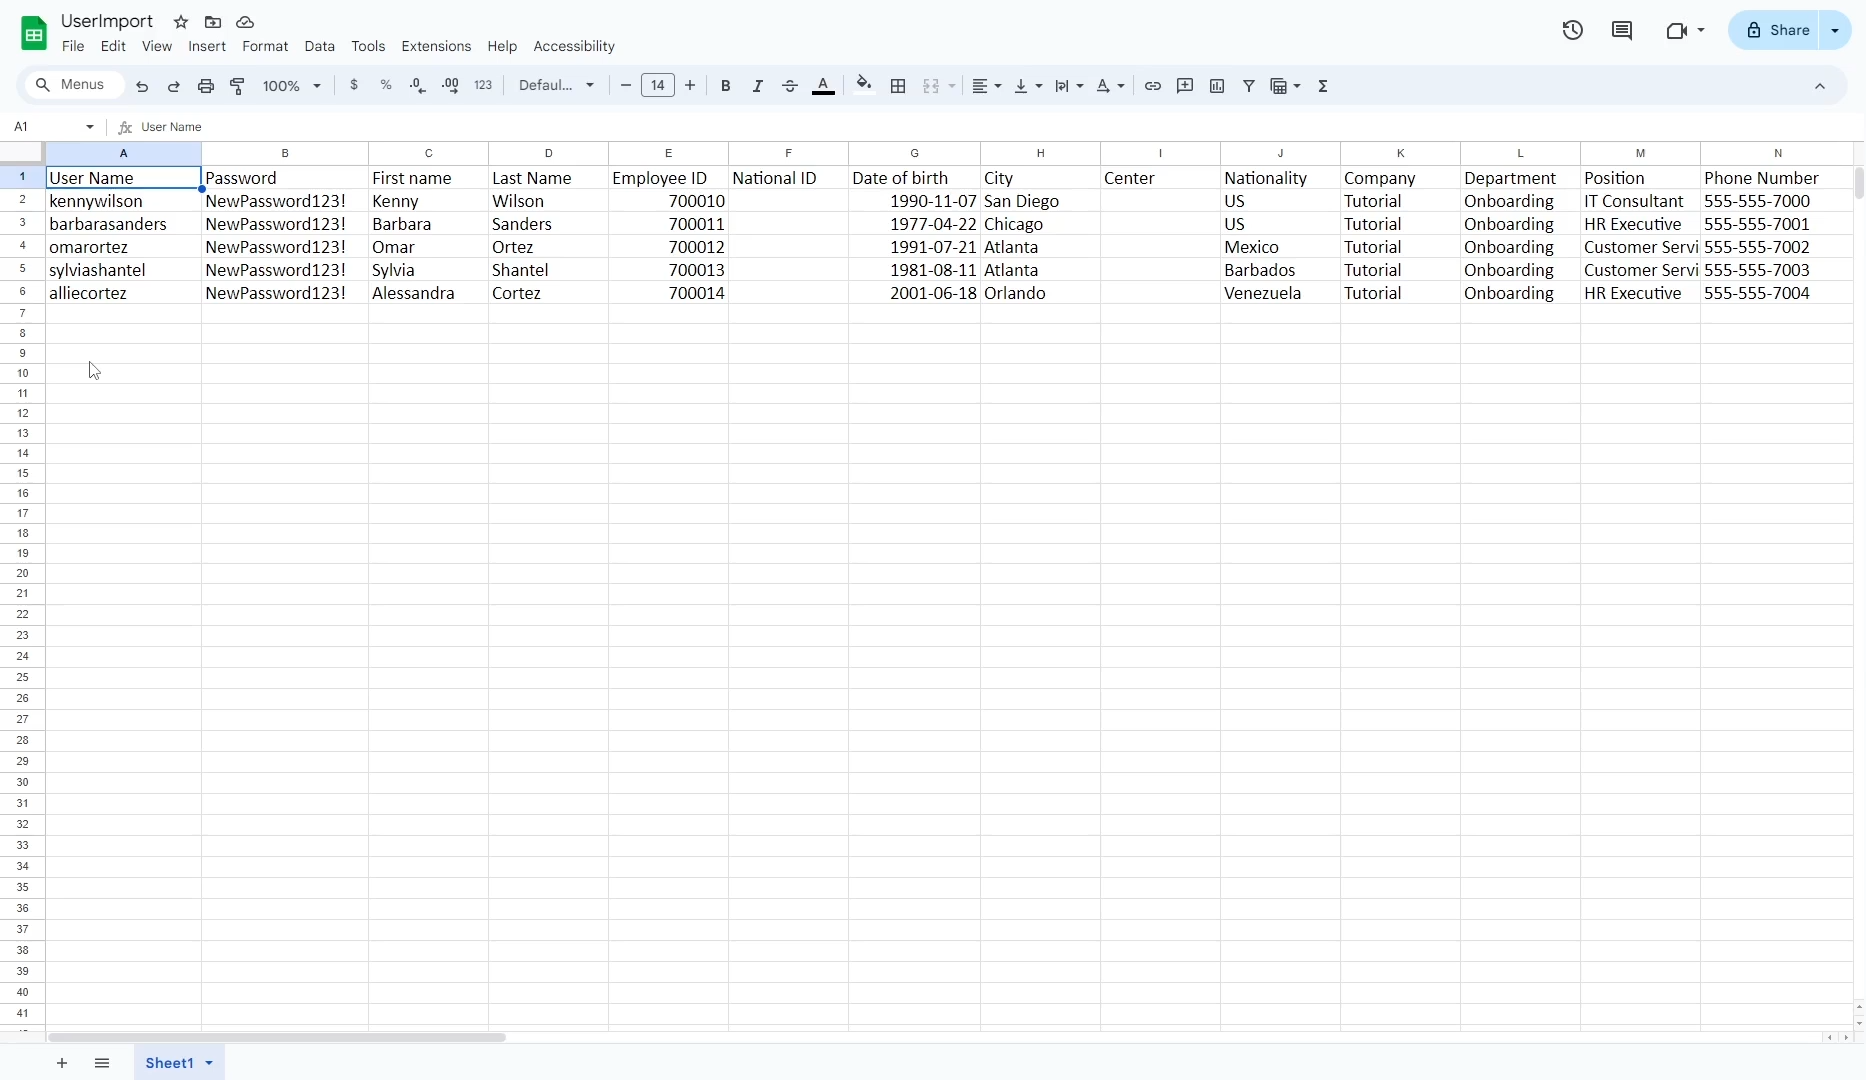This screenshot has width=1866, height=1080.
Task: Open the zoom 100% dropdown
Action: pyautogui.click(x=291, y=87)
